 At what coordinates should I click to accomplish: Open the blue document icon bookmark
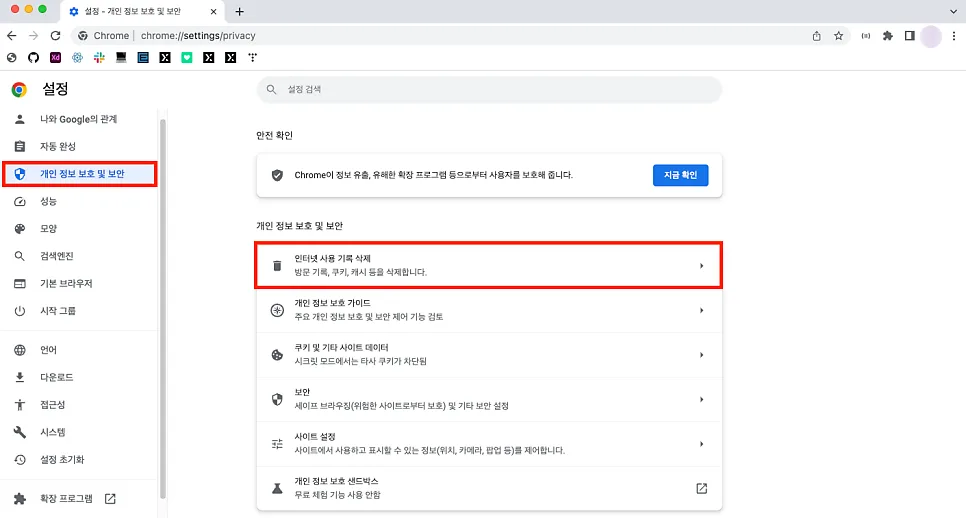pos(143,57)
